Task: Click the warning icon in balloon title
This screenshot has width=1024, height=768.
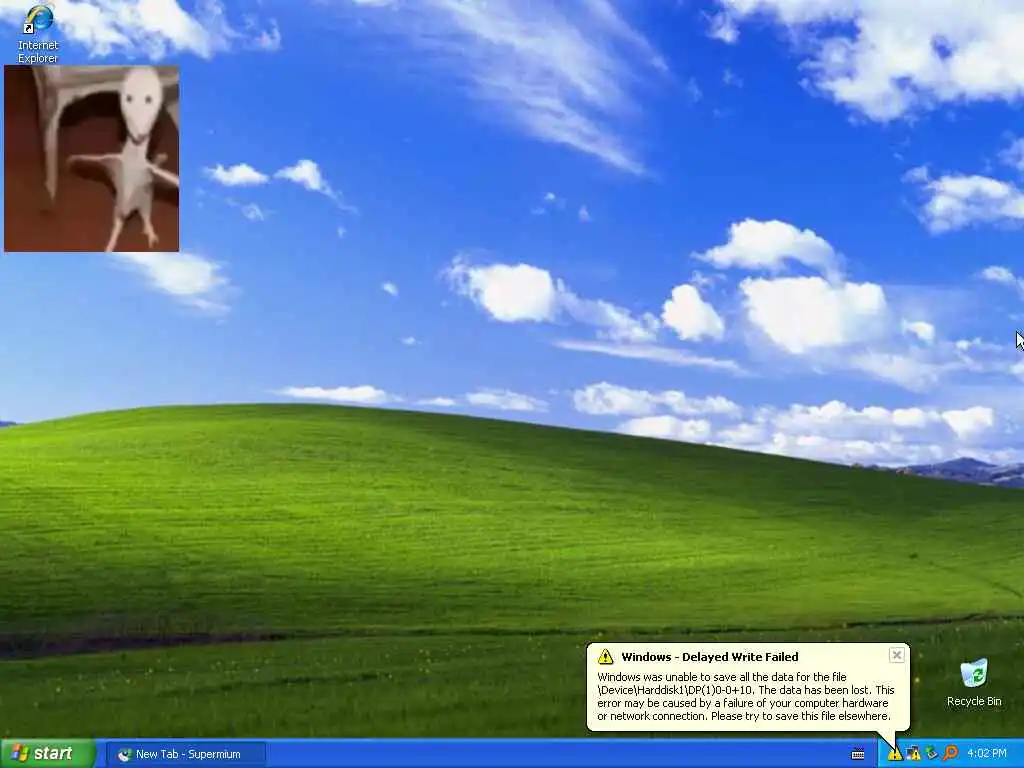Action: 605,656
